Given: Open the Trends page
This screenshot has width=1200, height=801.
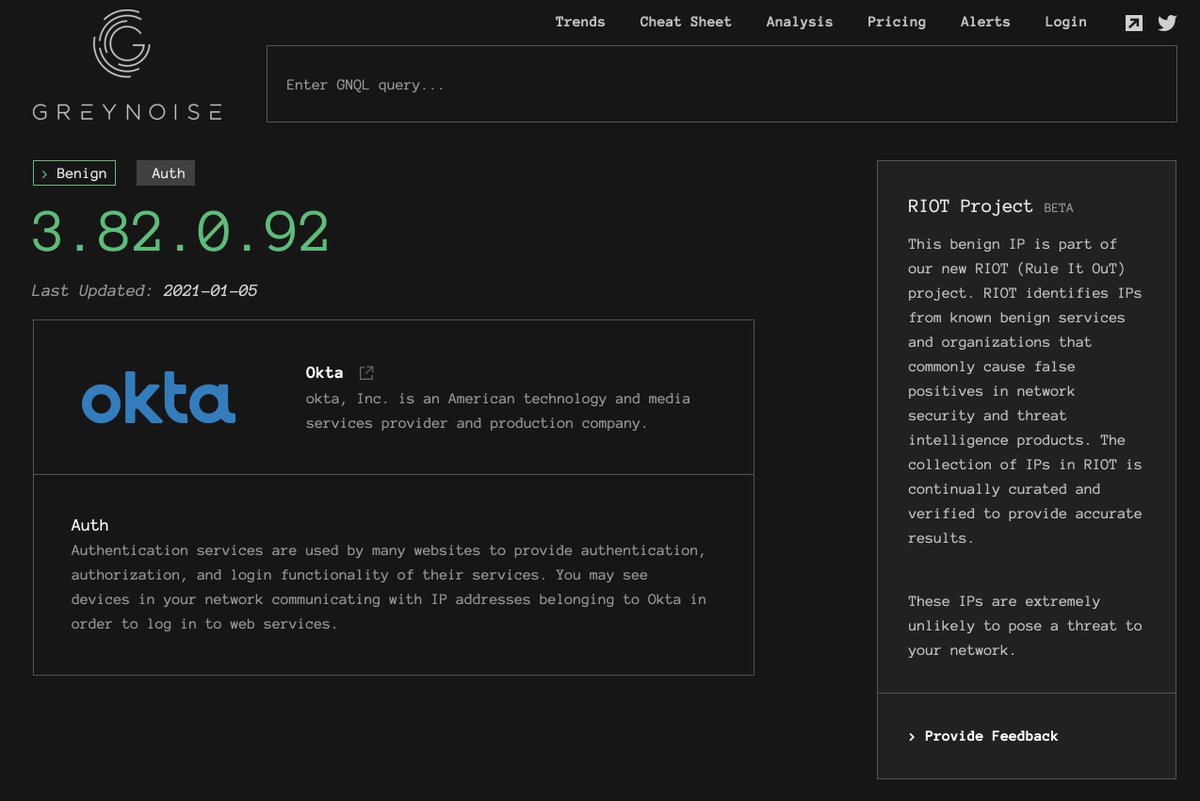Looking at the screenshot, I should [x=580, y=21].
